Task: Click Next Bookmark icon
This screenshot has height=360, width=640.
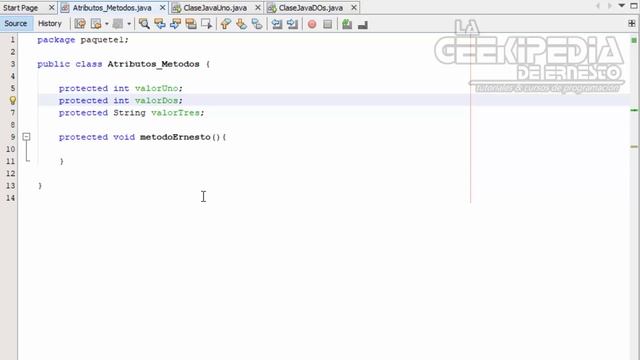Action: point(241,24)
